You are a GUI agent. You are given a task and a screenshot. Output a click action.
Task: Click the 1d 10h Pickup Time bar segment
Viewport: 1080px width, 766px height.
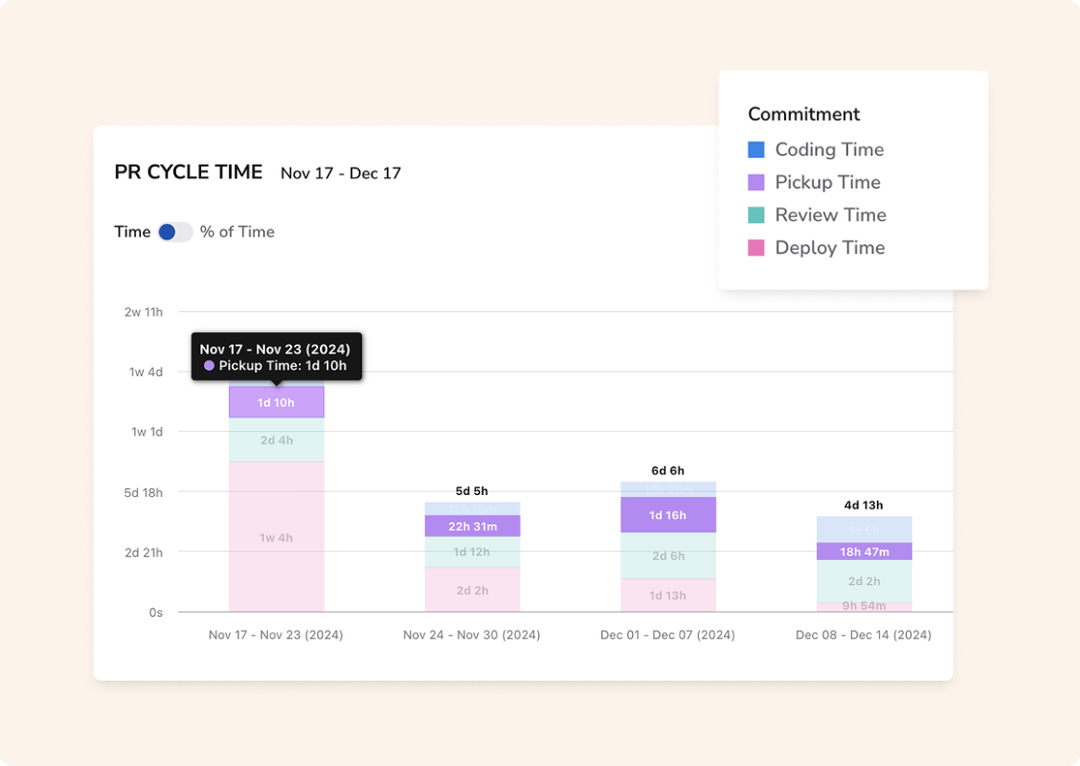coord(277,402)
